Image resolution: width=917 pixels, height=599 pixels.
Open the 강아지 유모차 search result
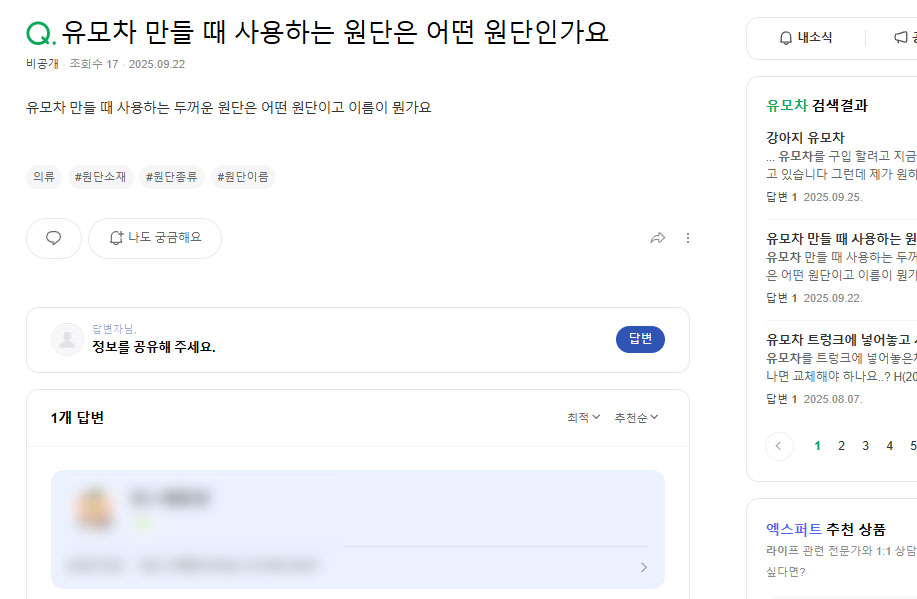point(806,137)
